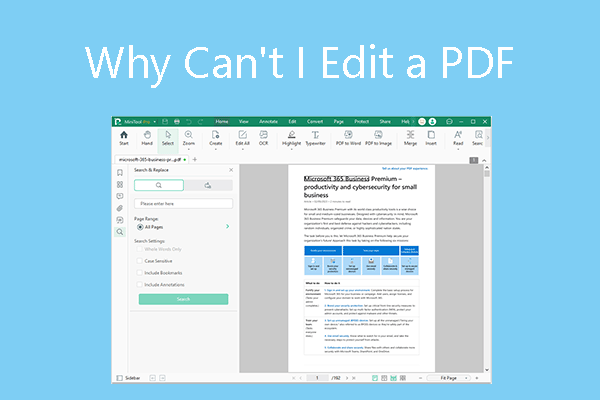
Task: Select the Hand tool
Action: tap(147, 138)
